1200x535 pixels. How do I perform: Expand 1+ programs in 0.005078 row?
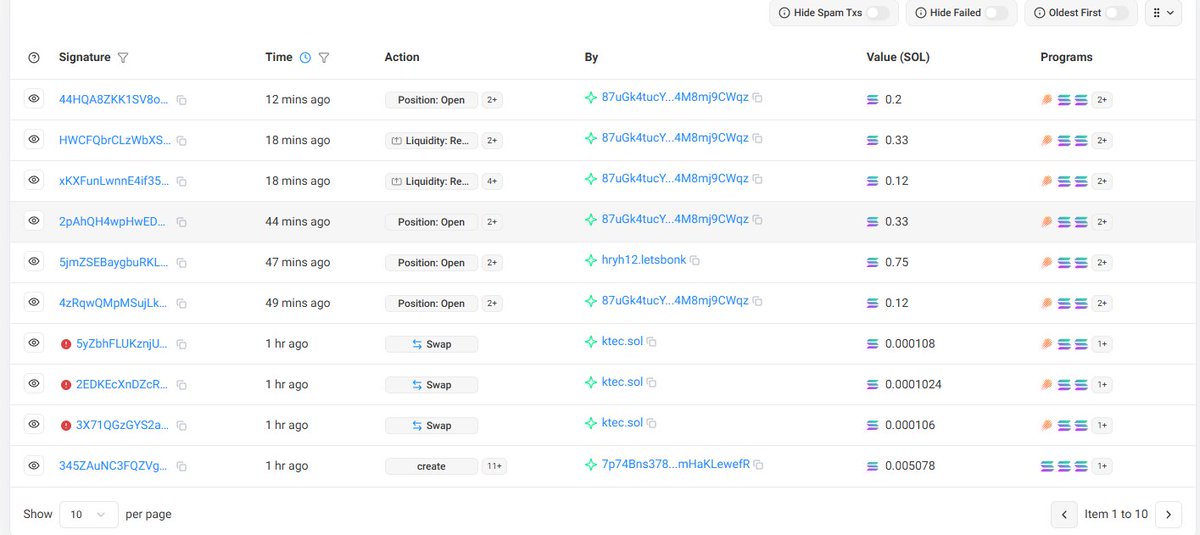(x=1102, y=466)
